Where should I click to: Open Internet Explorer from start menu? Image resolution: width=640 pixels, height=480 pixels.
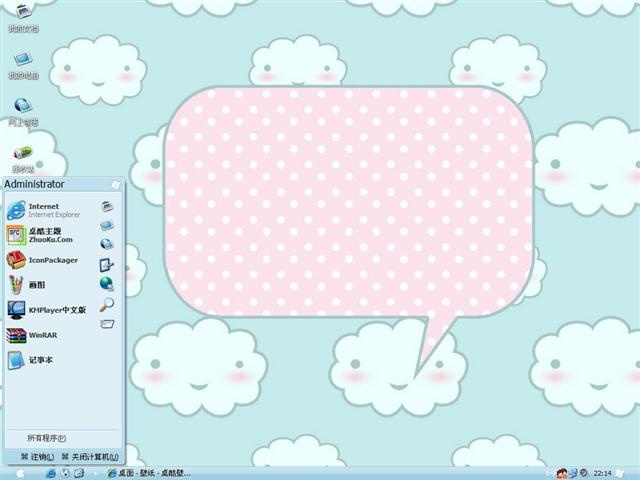pyautogui.click(x=44, y=210)
